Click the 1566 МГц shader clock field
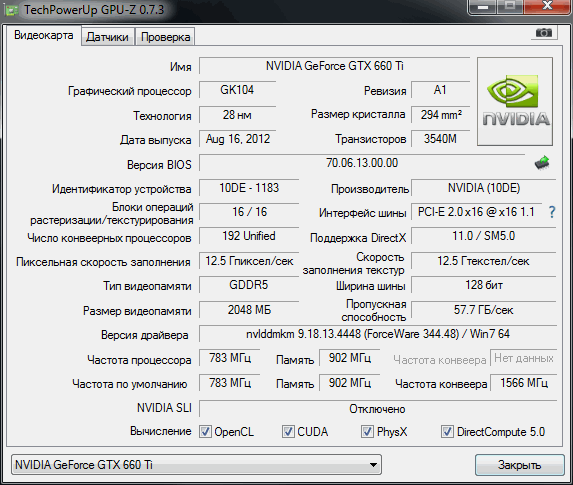This screenshot has width=573, height=485. 524,383
